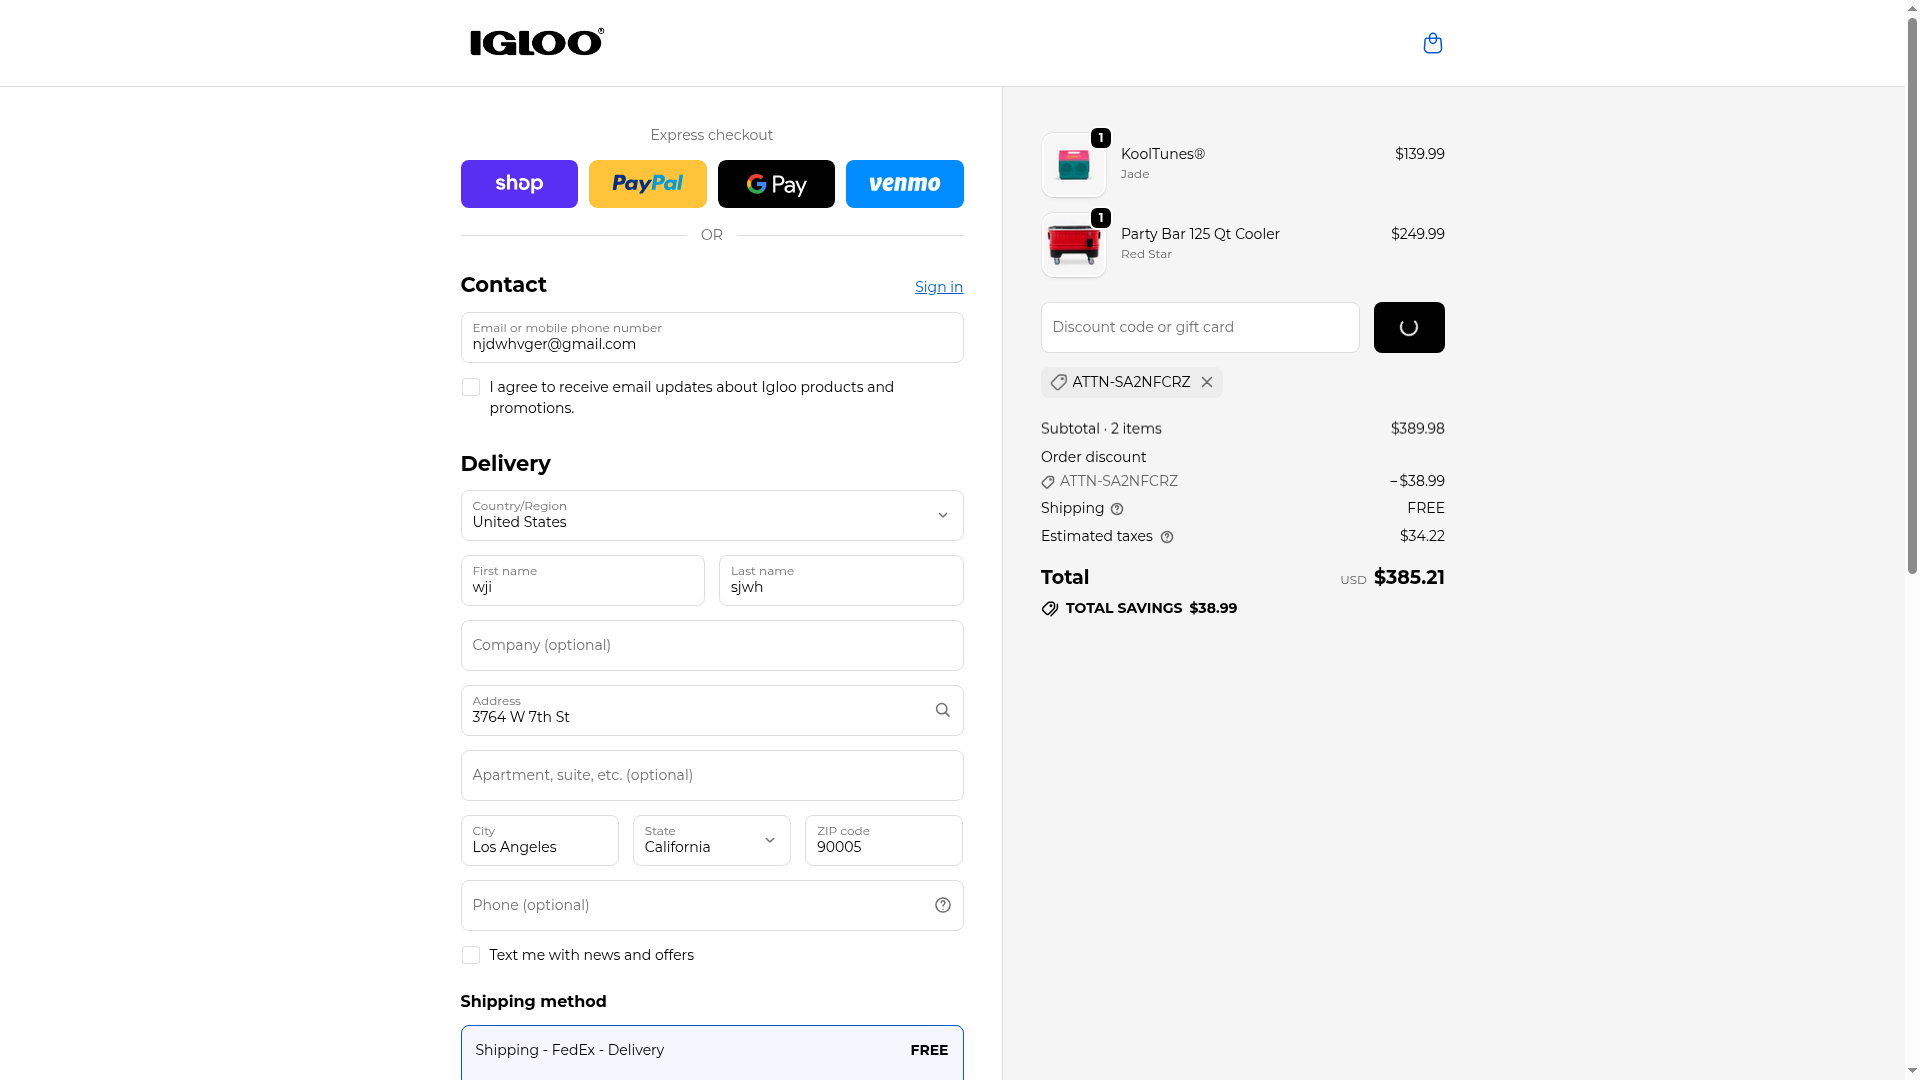Expand the State dropdown
This screenshot has height=1080, width=1920.
711,840
